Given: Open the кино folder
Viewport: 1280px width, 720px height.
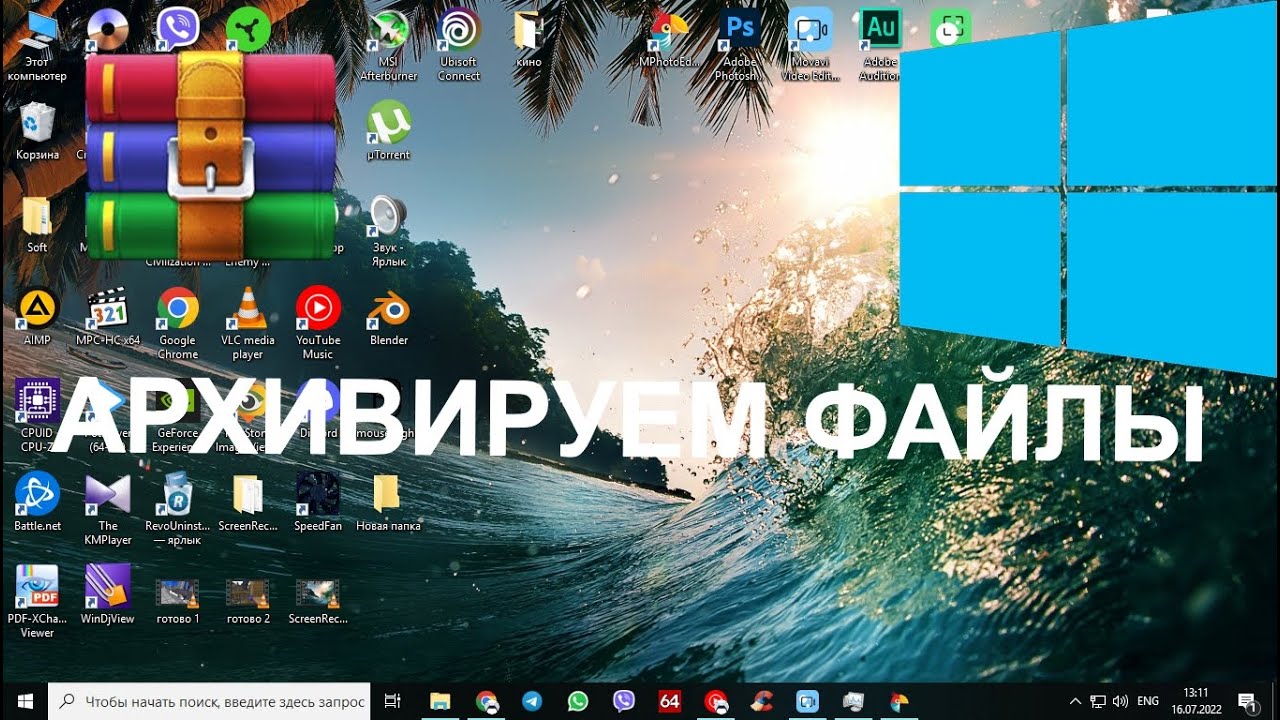Looking at the screenshot, I should [x=529, y=39].
